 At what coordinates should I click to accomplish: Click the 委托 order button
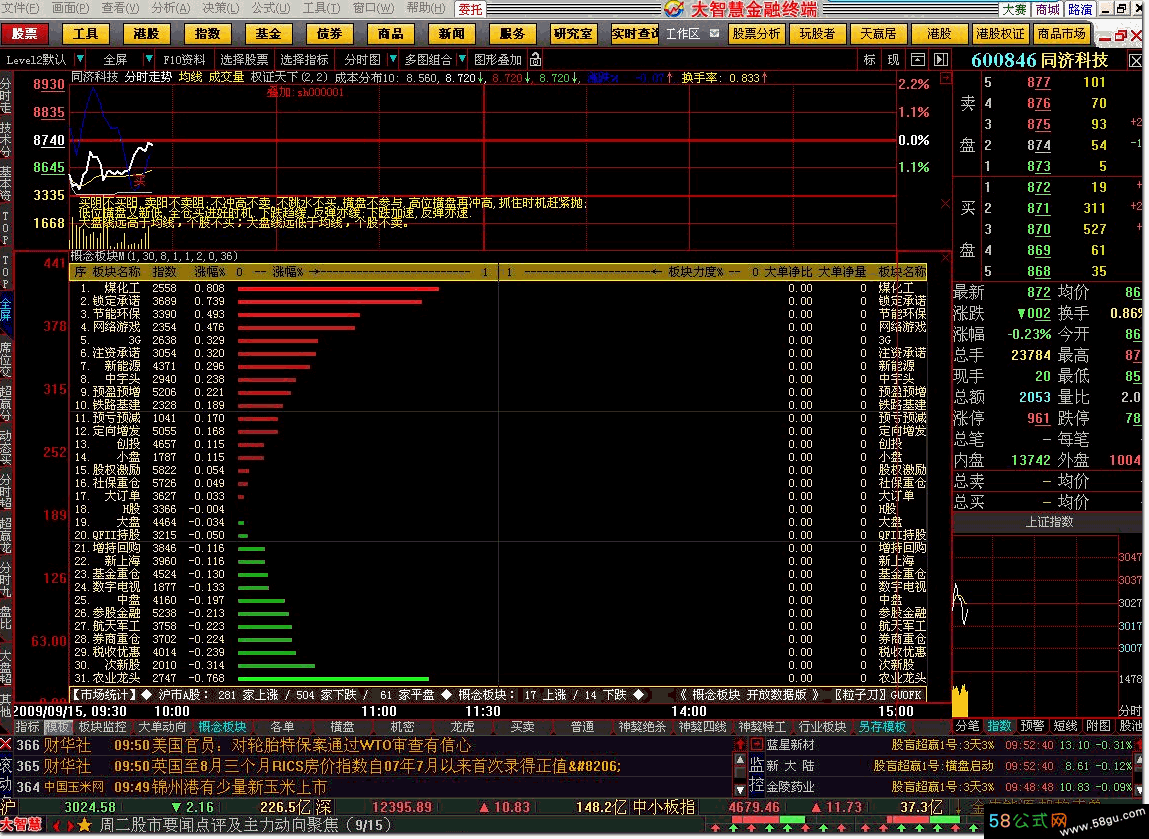tap(470, 10)
